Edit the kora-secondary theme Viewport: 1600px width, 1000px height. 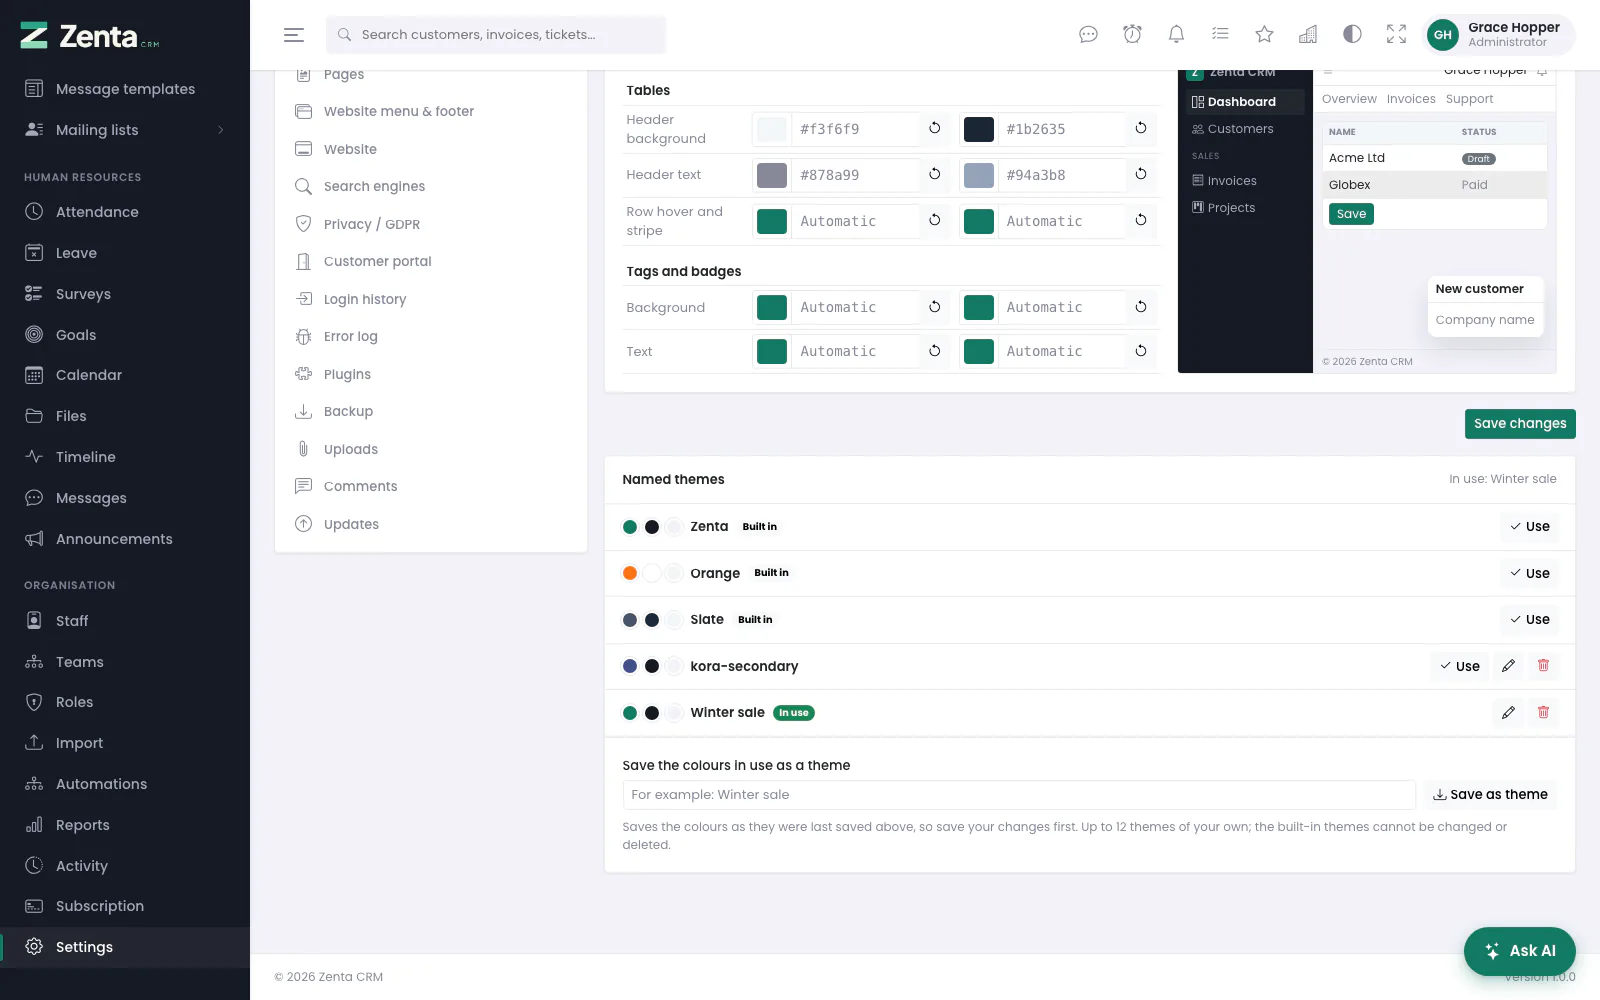pyautogui.click(x=1508, y=666)
